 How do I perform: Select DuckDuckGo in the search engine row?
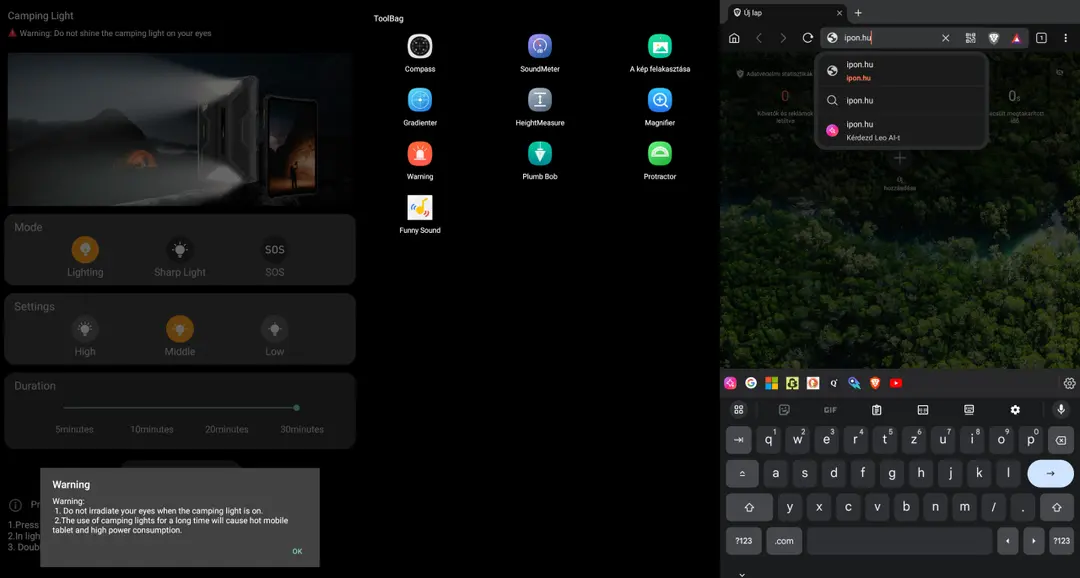[x=813, y=383]
